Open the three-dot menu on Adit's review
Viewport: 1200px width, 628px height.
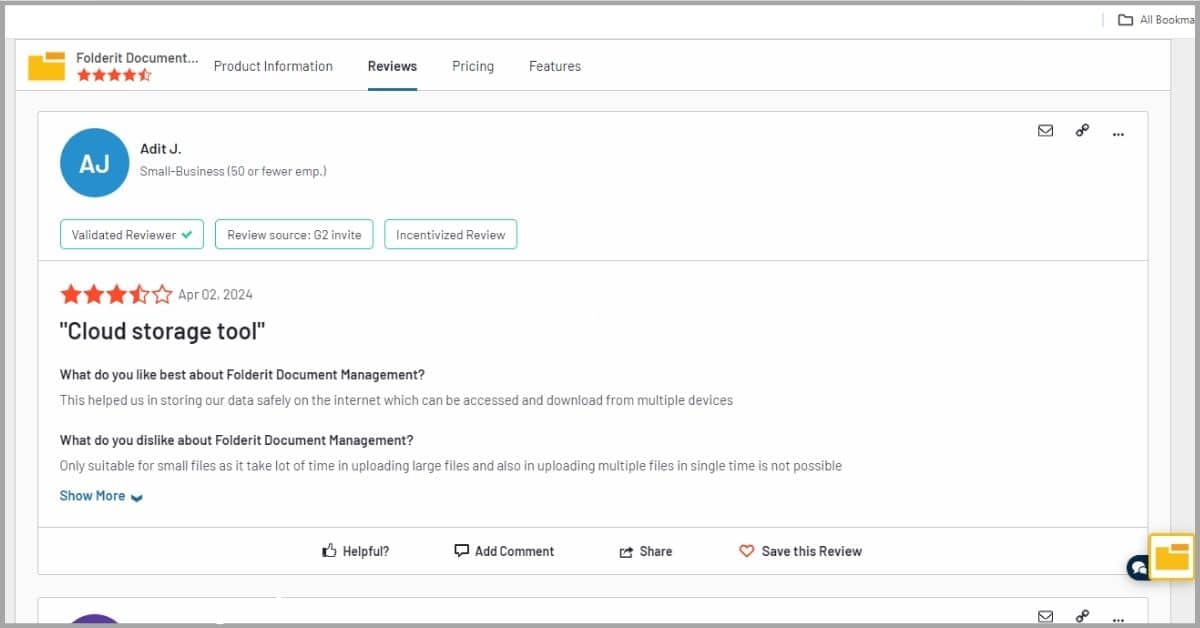(1118, 132)
